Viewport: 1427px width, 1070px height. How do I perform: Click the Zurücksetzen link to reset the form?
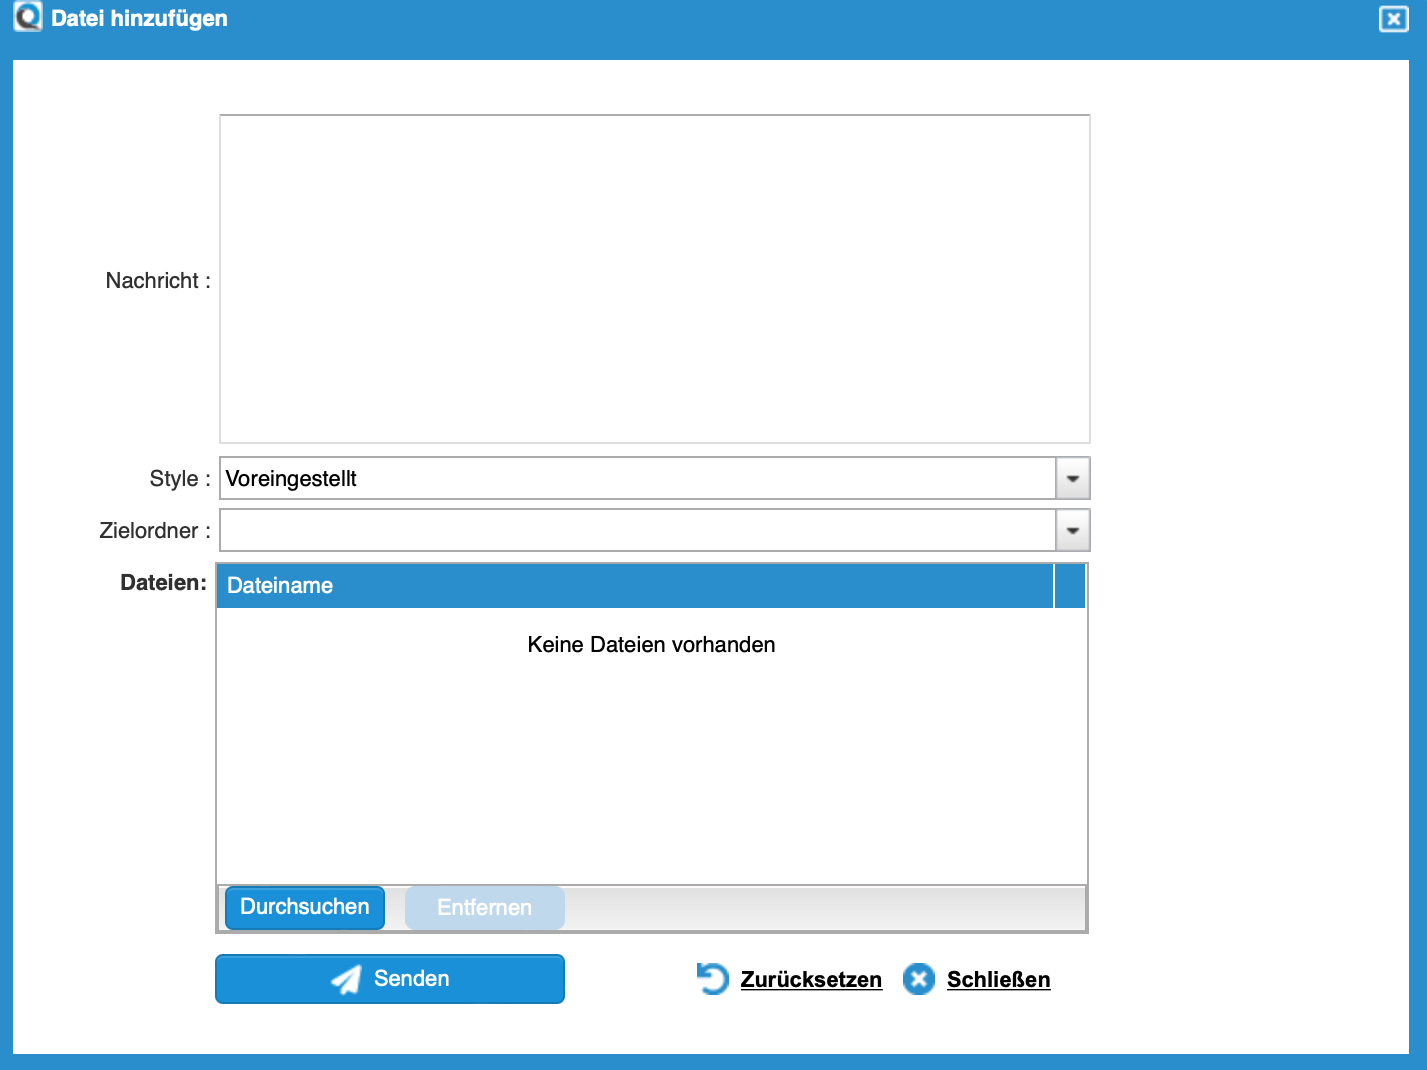810,979
